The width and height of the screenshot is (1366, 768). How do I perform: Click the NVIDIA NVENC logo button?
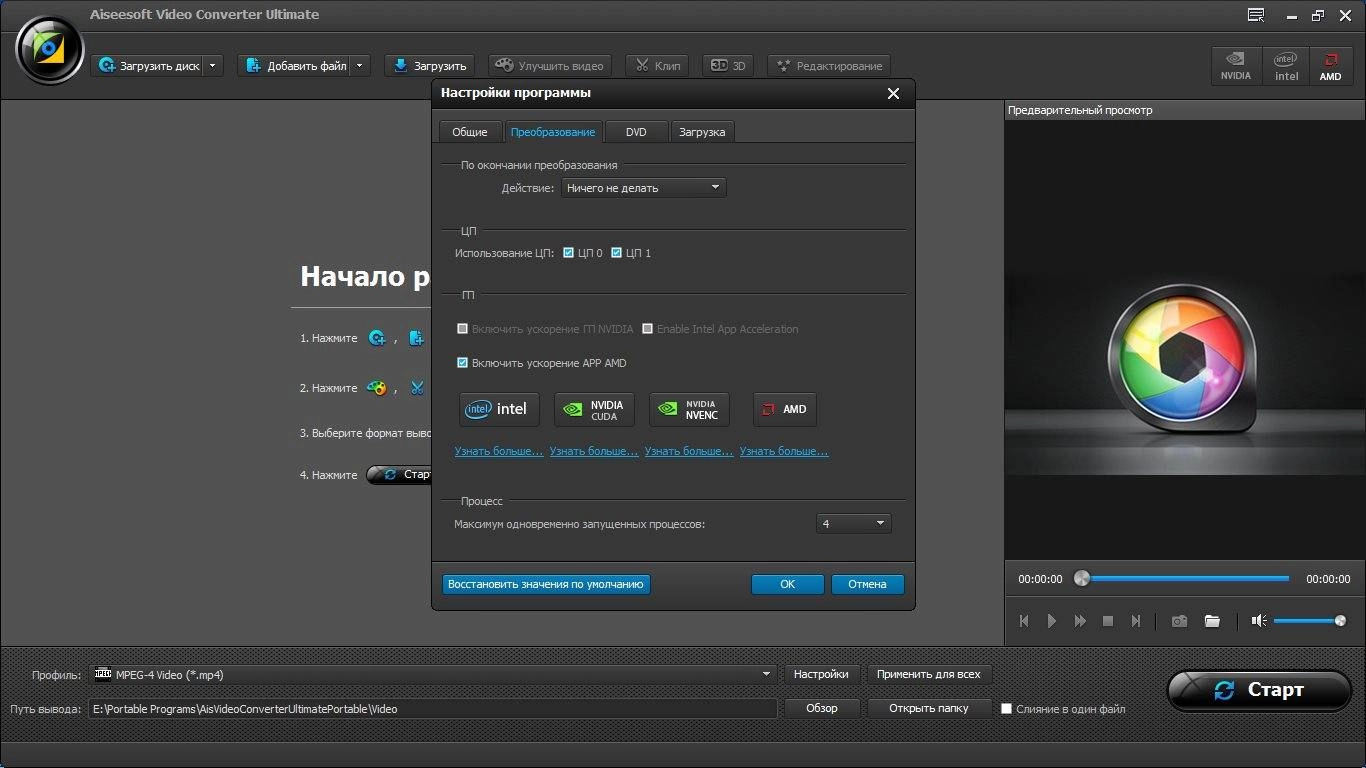(689, 409)
